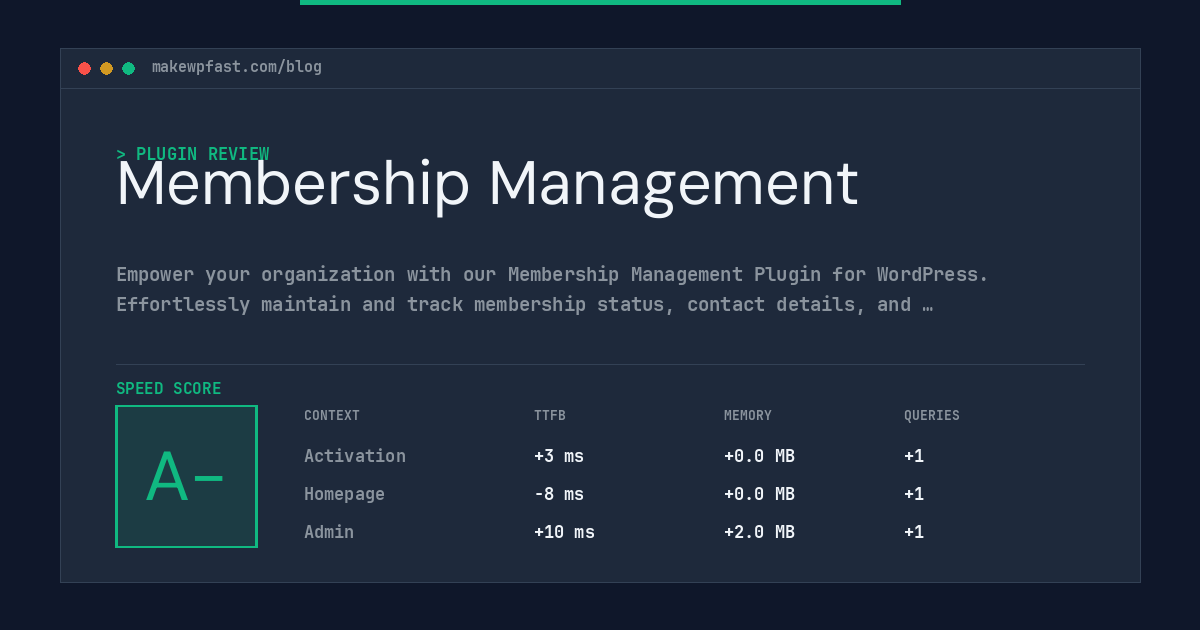Click the Homepage memory value "+0.0 MB"
1200x630 pixels.
pyautogui.click(x=759, y=494)
